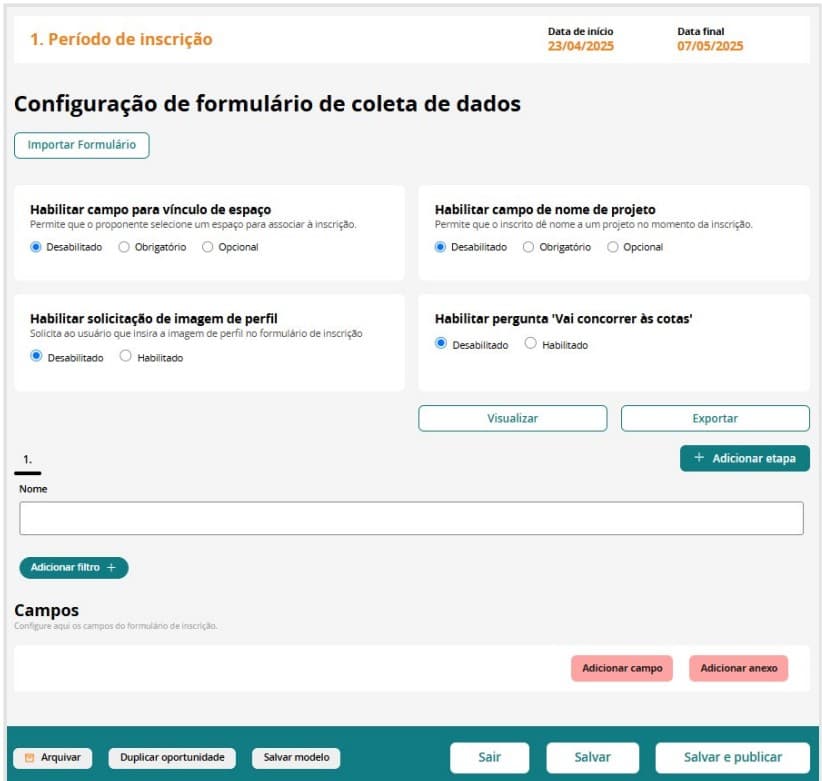Click plus icon in Adicionar etapa

coord(699,458)
